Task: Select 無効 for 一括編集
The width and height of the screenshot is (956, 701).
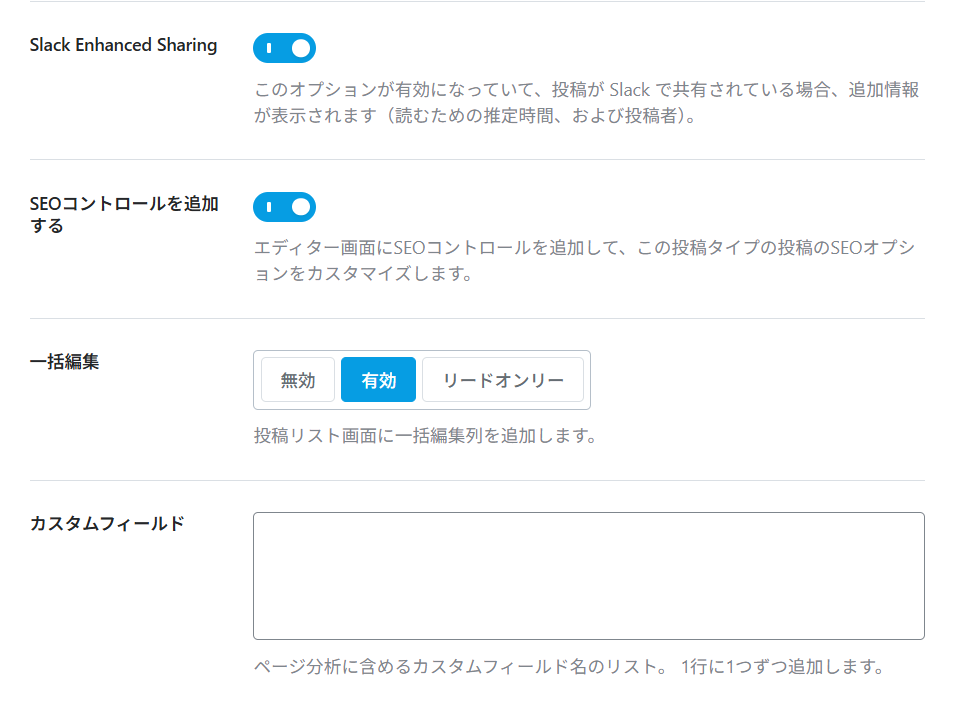Action: coord(298,380)
